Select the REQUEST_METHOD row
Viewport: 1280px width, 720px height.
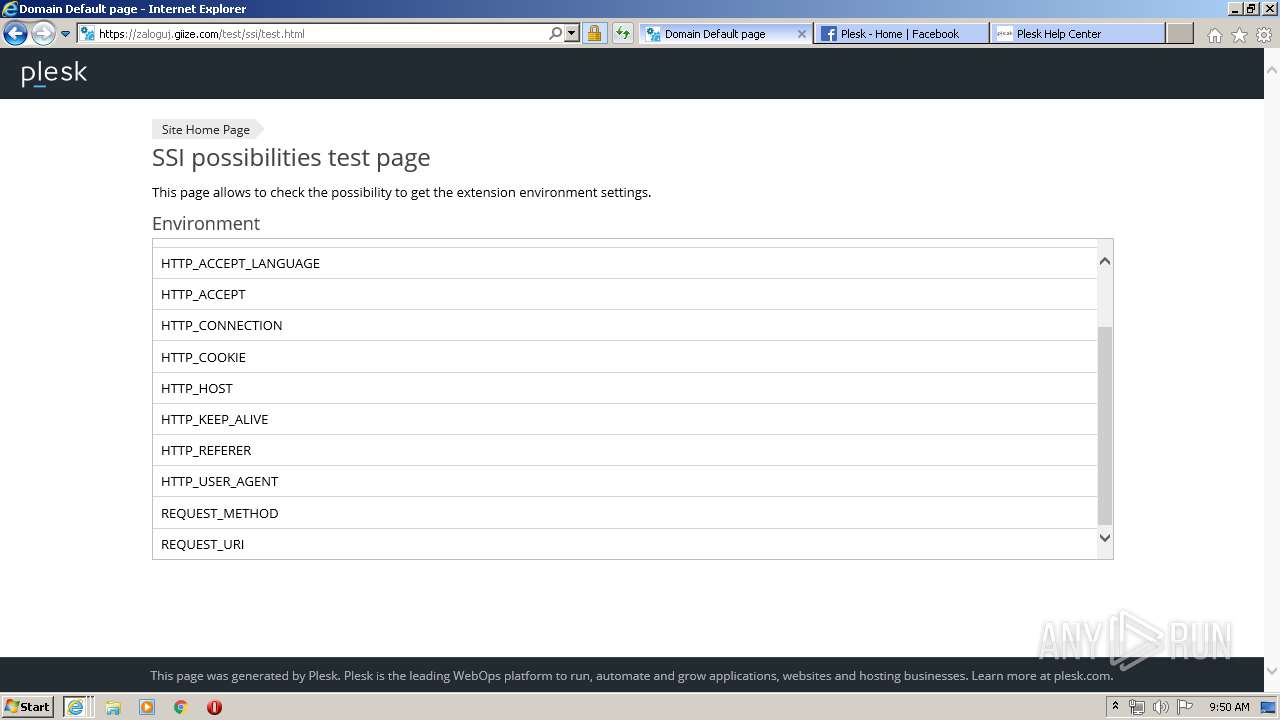point(625,513)
